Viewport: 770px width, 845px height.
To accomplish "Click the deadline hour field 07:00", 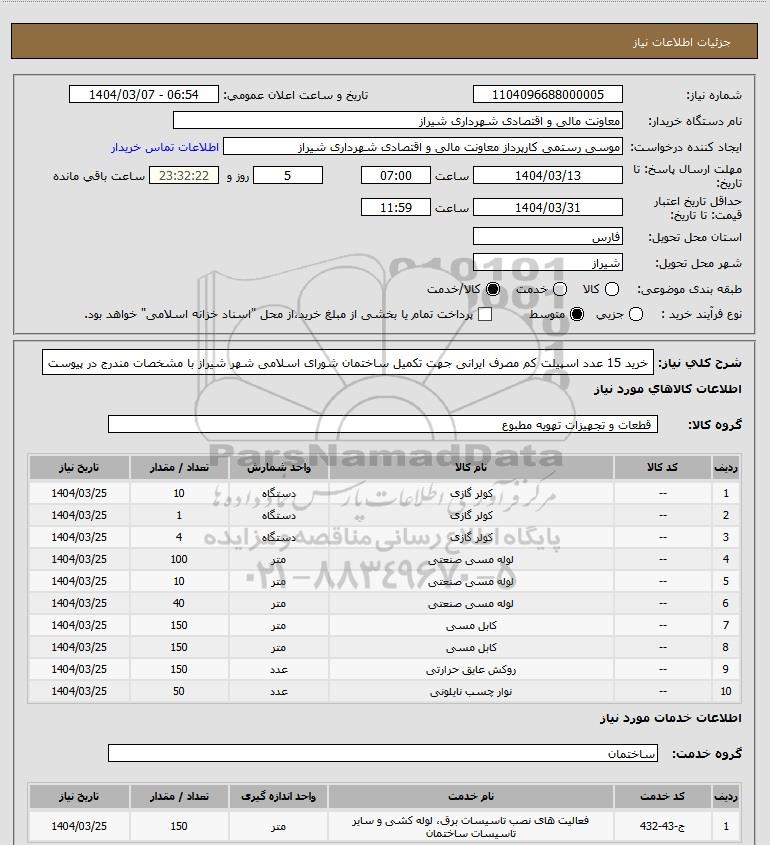I will (396, 175).
